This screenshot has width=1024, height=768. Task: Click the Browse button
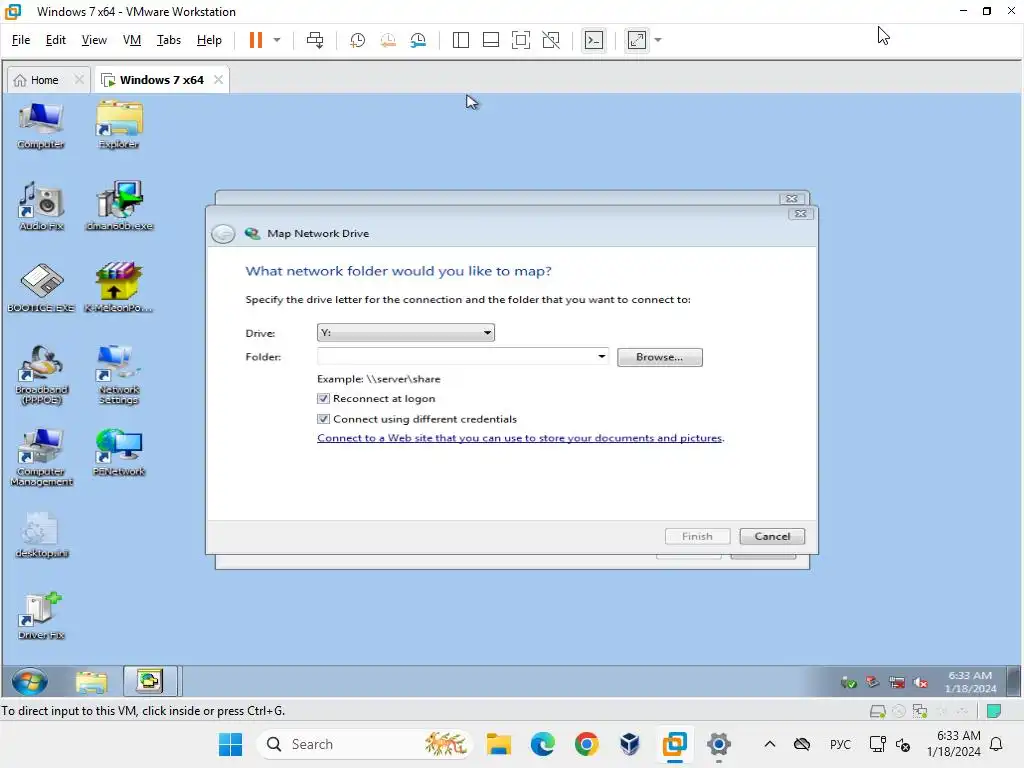coord(660,357)
